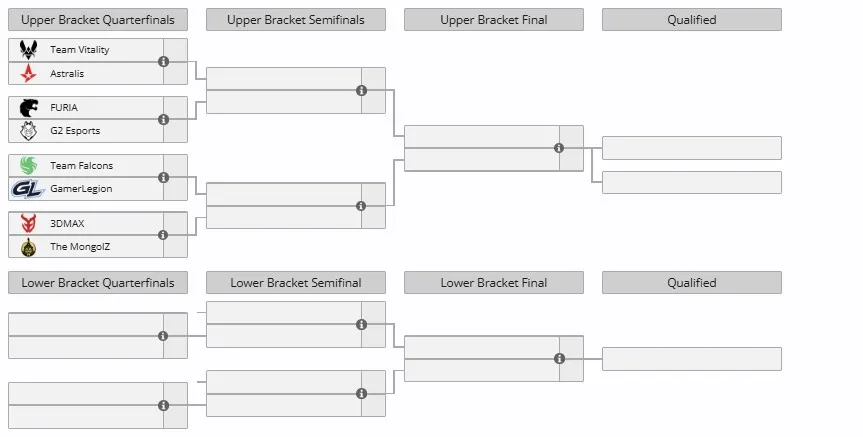
Task: Open info for FURIA vs G2 match
Action: 163,119
